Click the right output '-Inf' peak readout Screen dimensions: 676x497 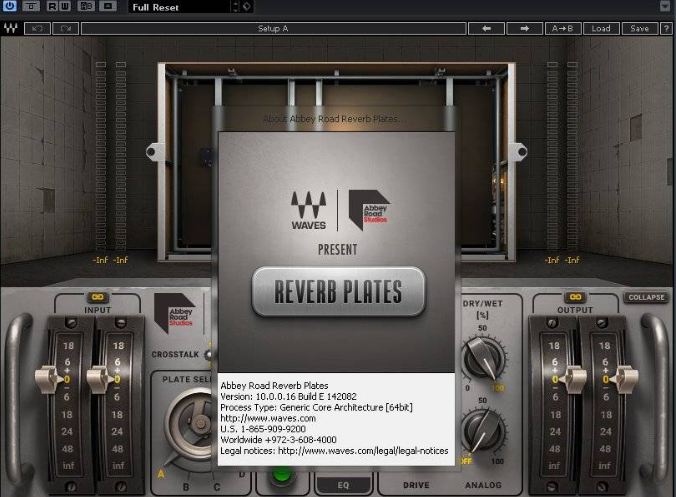tap(573, 260)
